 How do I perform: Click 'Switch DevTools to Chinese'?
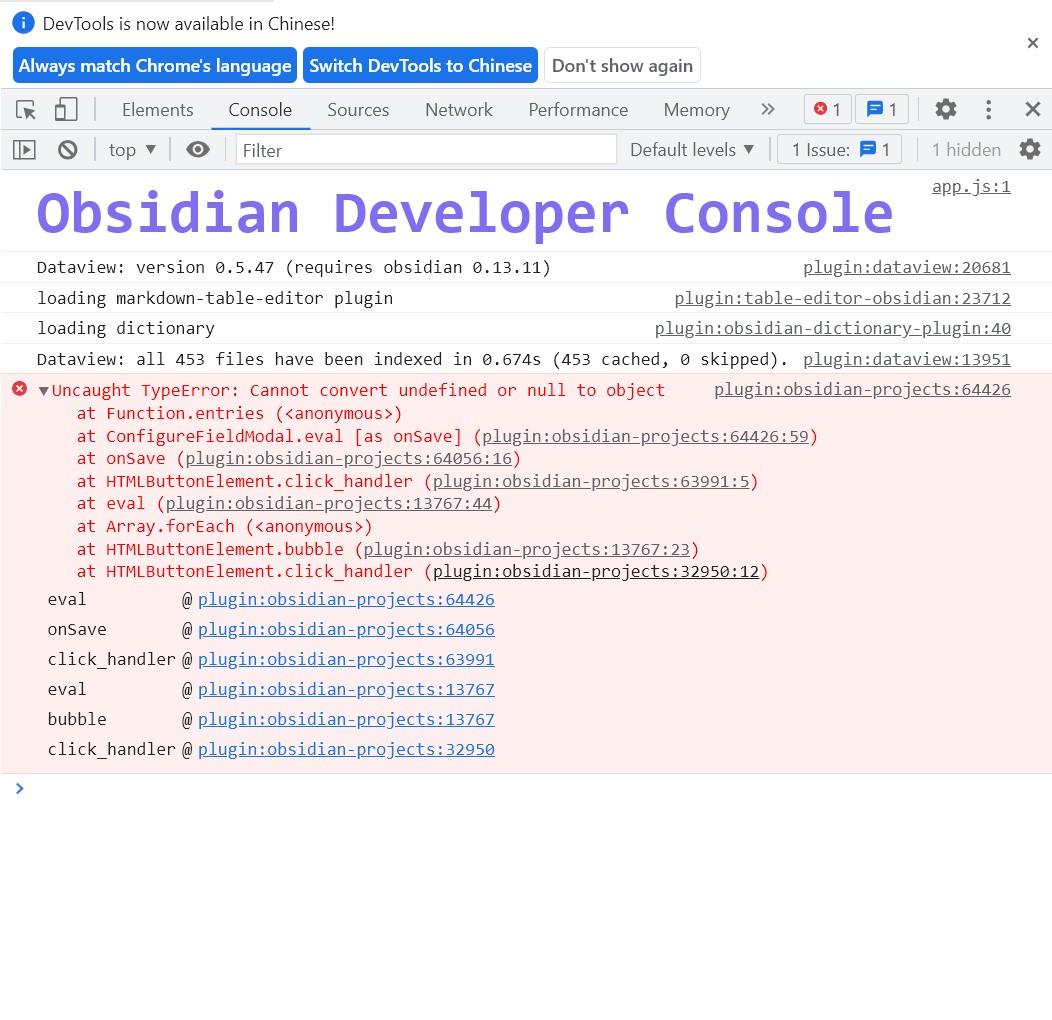click(x=420, y=65)
